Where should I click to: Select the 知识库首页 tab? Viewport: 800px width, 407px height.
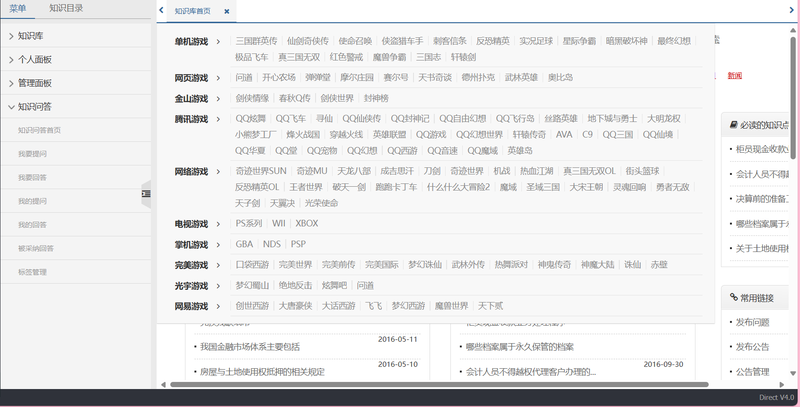coord(192,11)
